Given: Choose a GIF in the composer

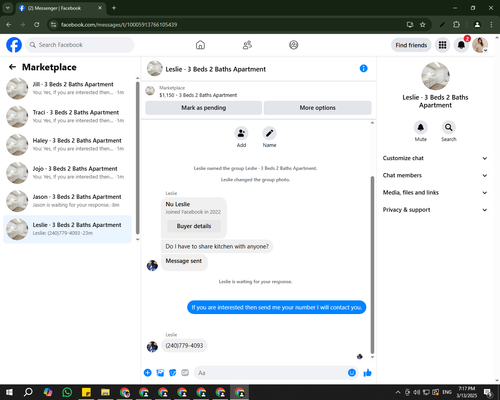Looking at the screenshot, I should (185, 373).
